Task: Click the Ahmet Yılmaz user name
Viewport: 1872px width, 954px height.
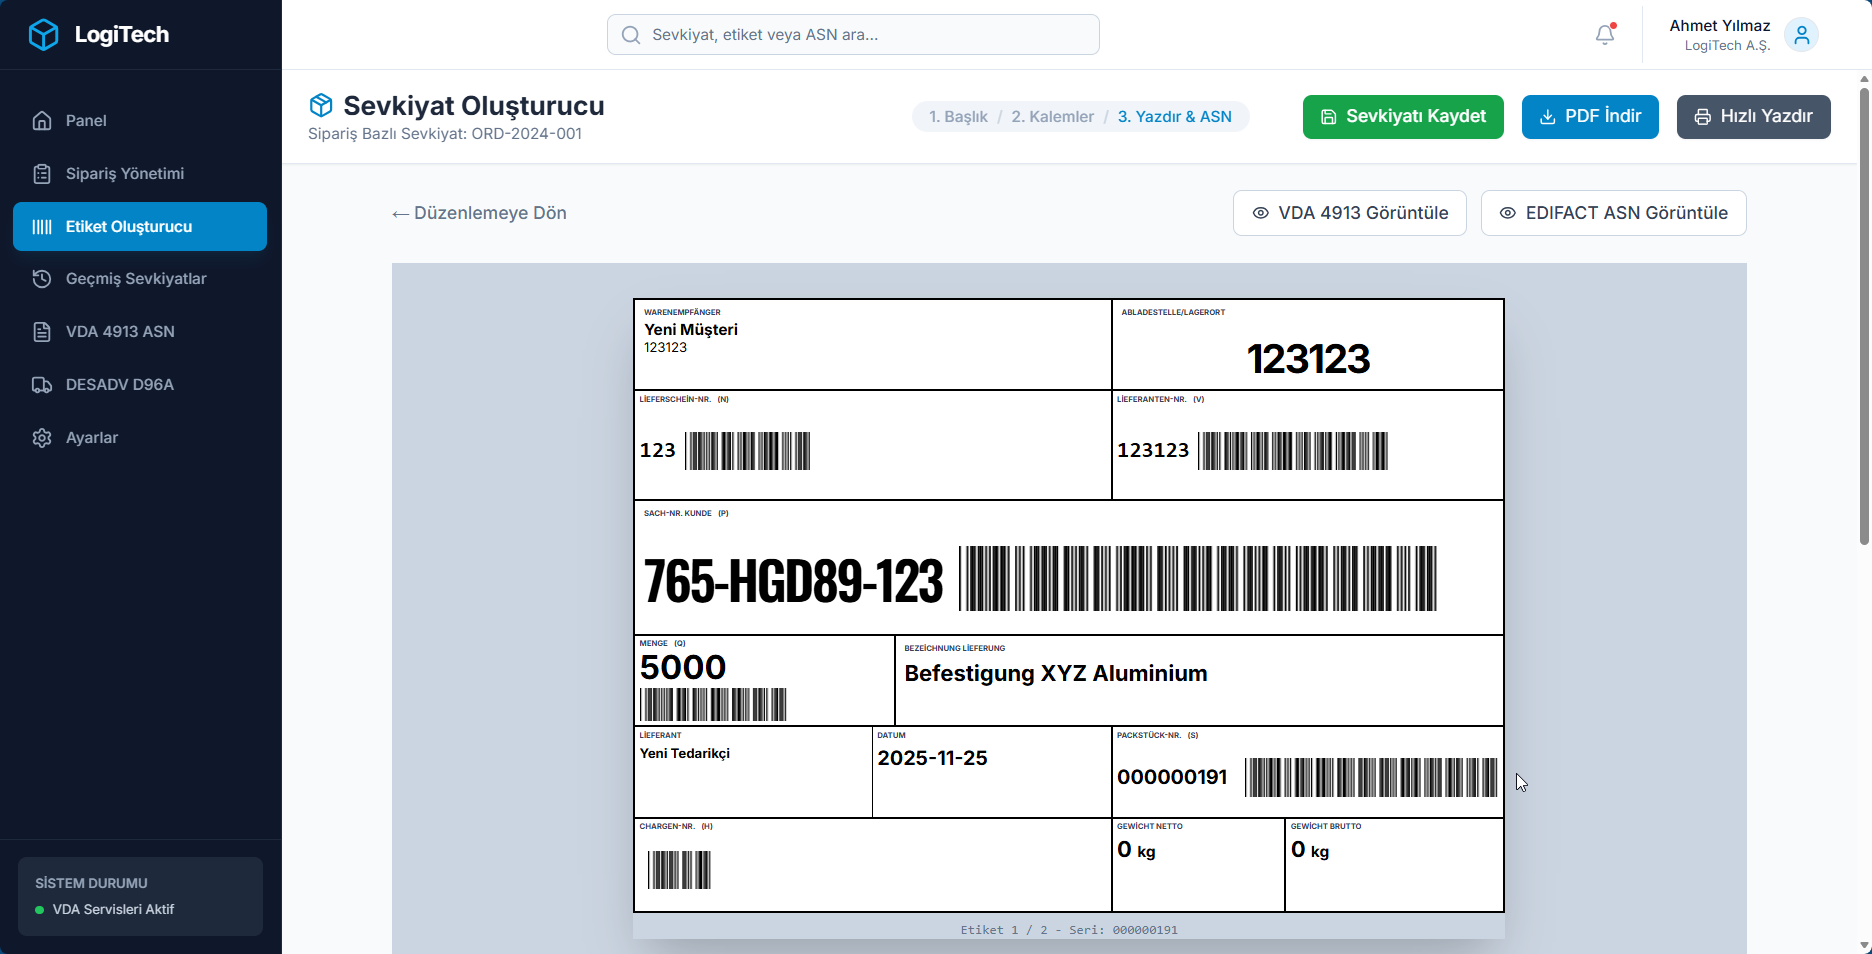Action: point(1720,26)
